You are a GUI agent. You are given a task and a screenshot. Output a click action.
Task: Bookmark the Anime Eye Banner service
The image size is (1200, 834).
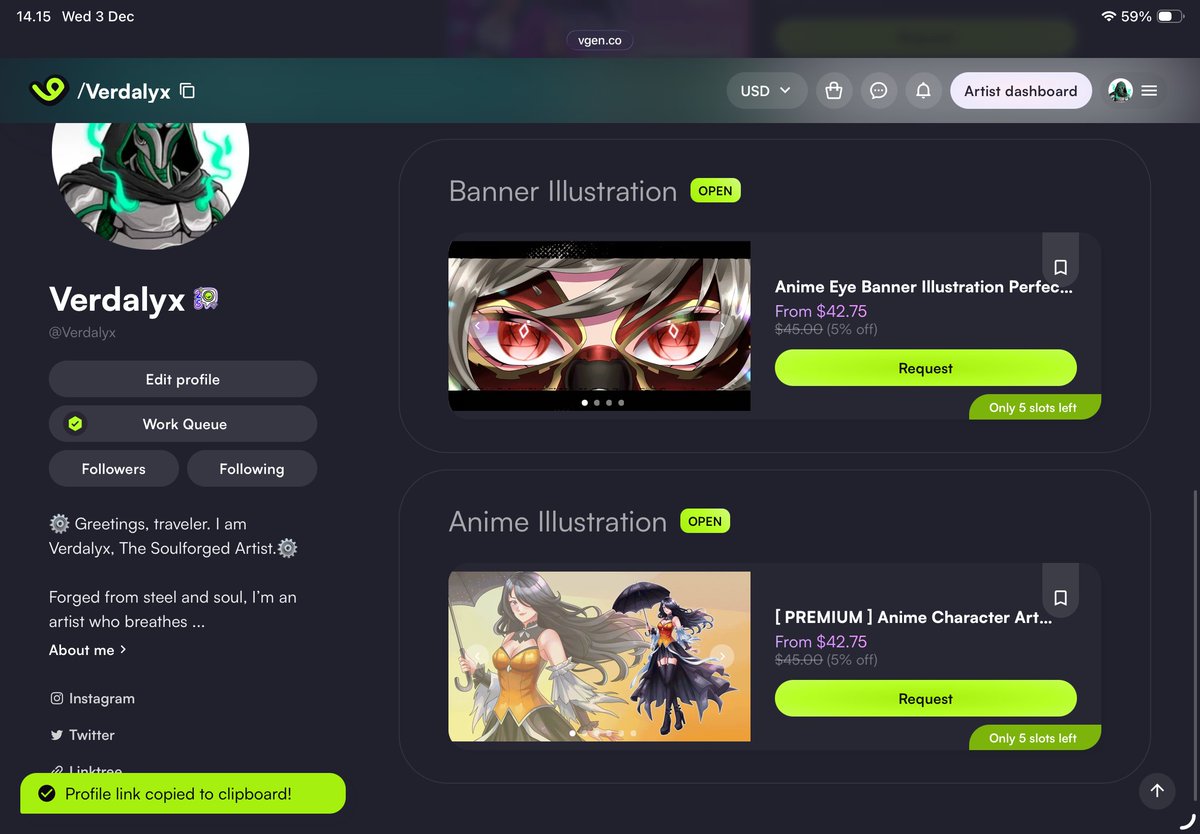1061,267
